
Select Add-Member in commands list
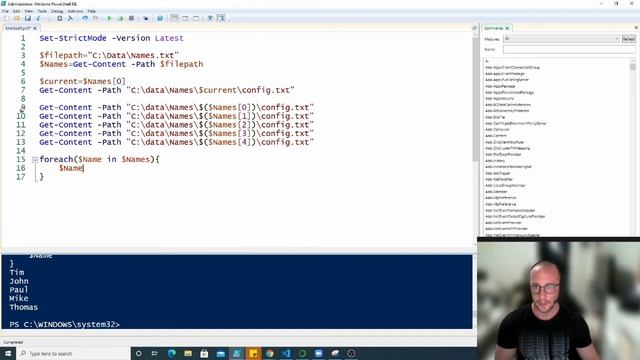tap(496, 191)
